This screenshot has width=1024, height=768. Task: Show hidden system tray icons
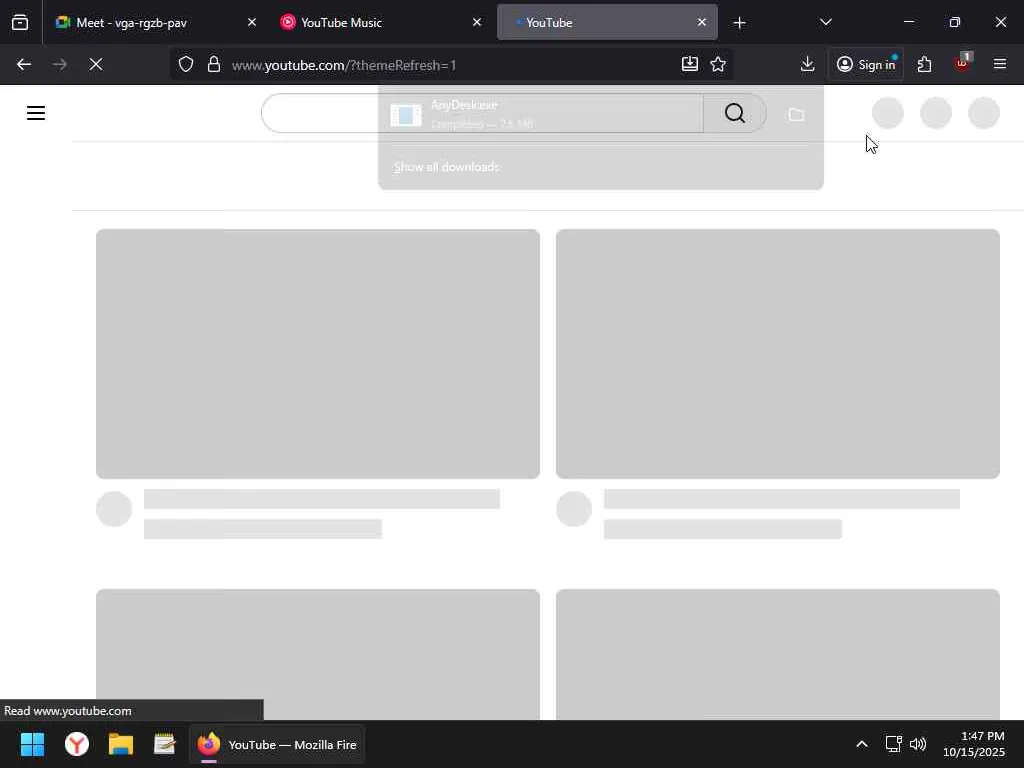[x=862, y=744]
